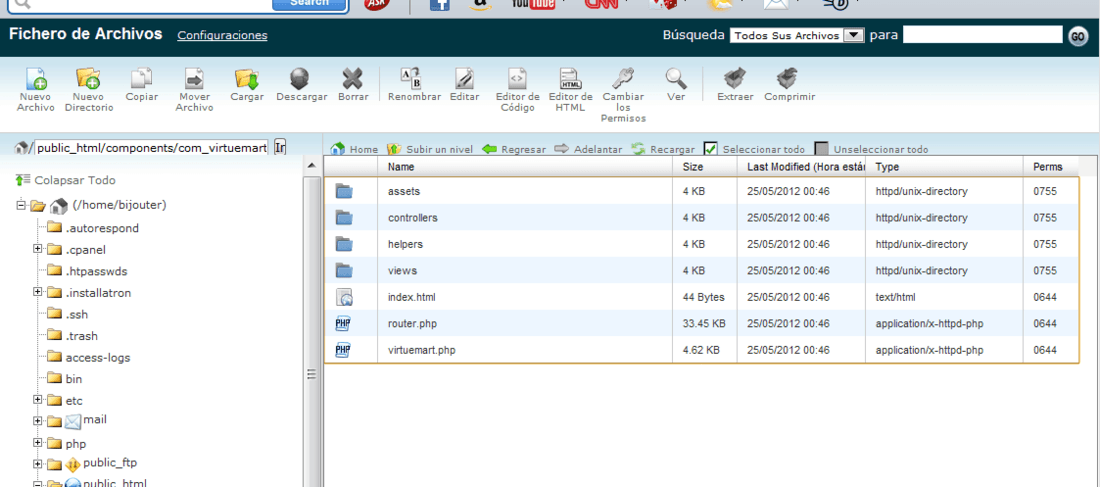
Task: Expand the php tree folder
Action: (37, 443)
